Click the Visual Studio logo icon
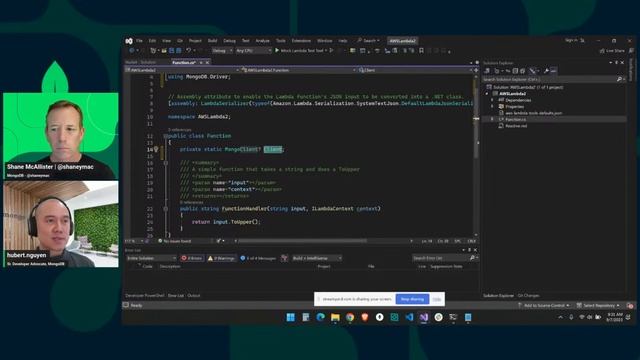This screenshot has width=640, height=360. point(129,41)
